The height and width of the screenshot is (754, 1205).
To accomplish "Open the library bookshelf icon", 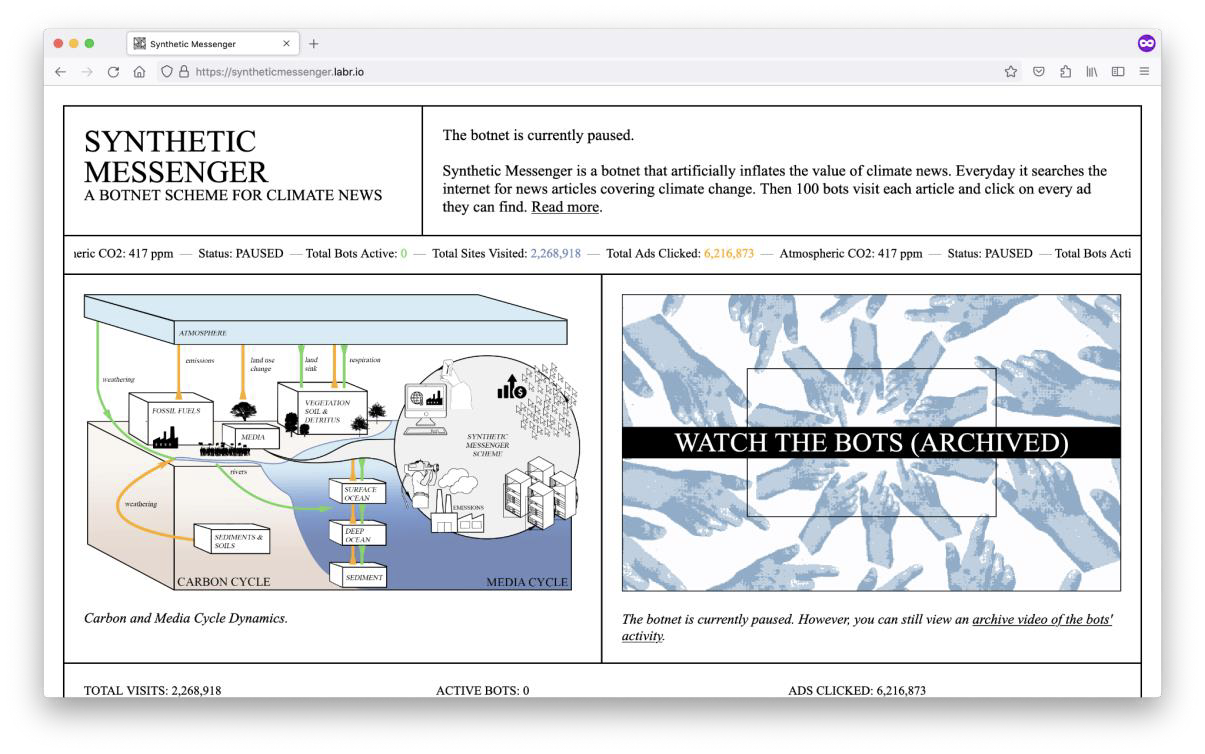I will 1092,72.
